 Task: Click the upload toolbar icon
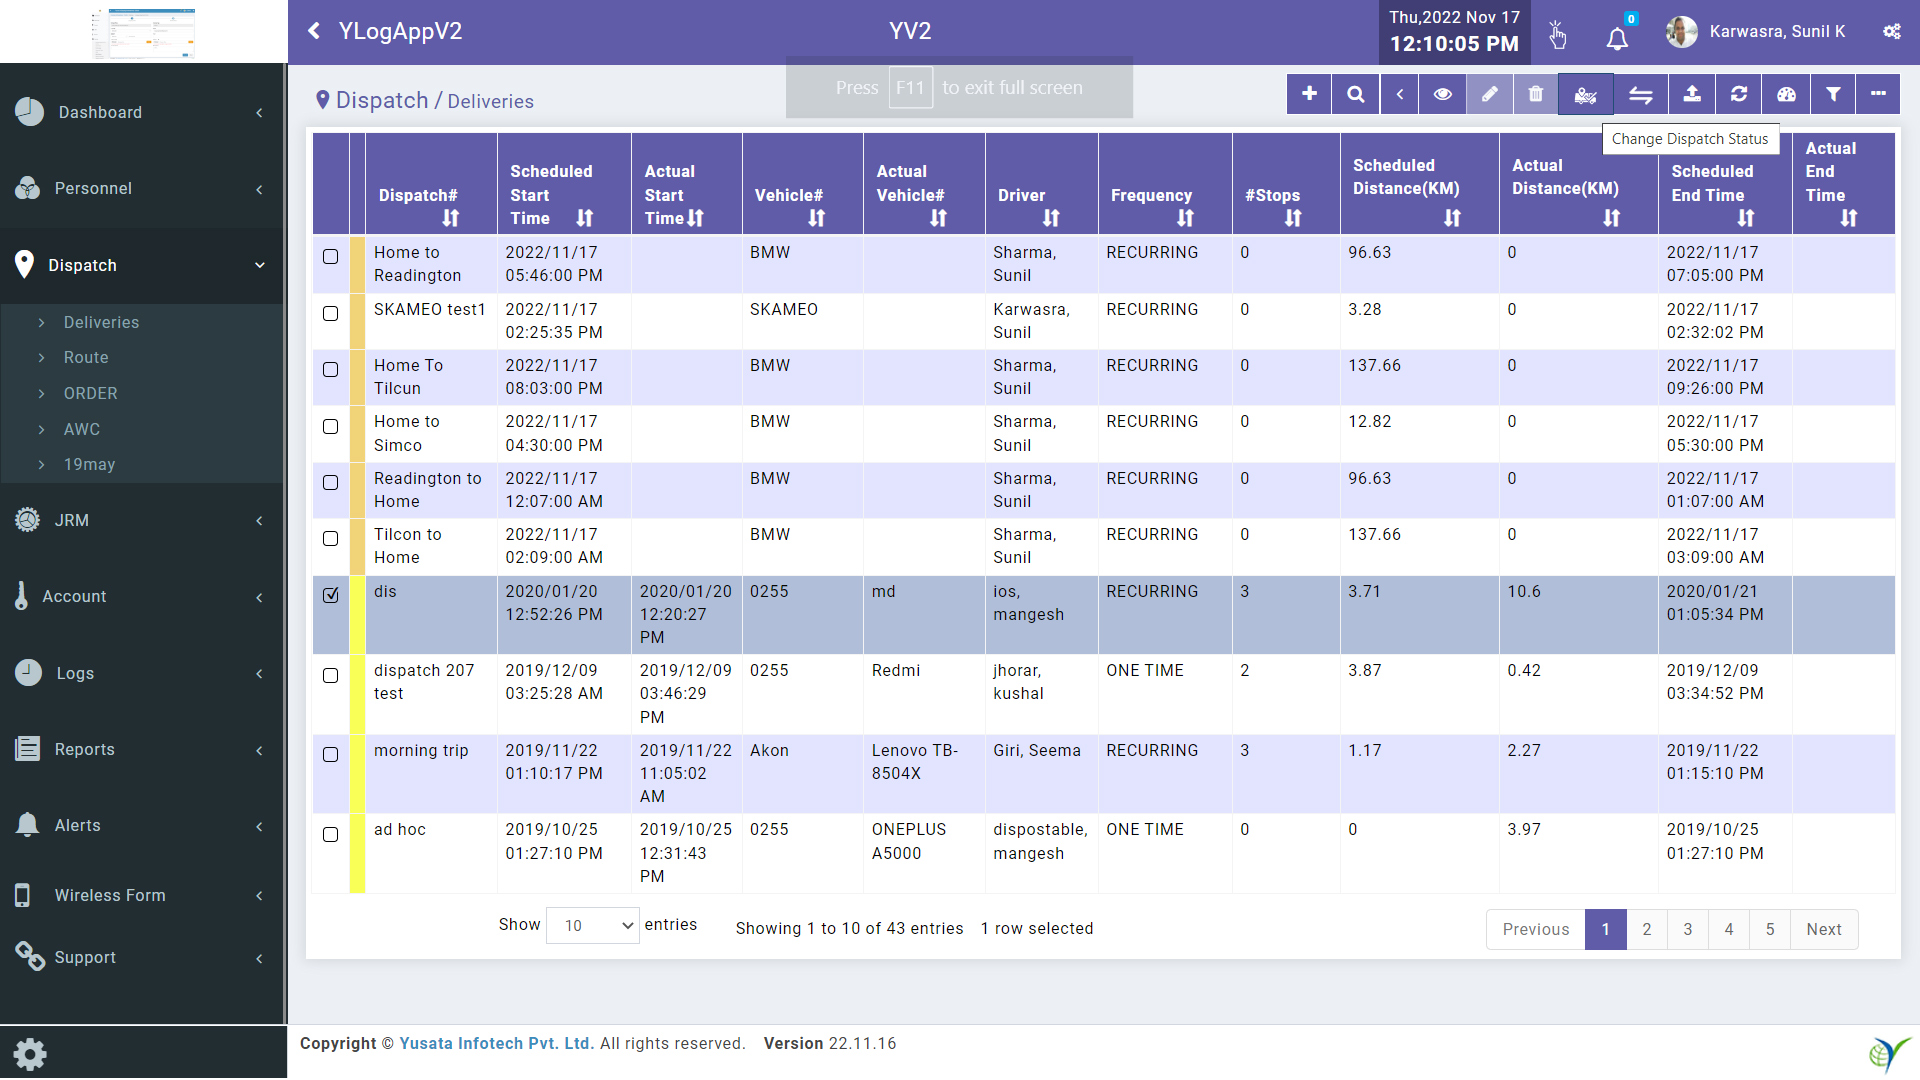(1692, 94)
